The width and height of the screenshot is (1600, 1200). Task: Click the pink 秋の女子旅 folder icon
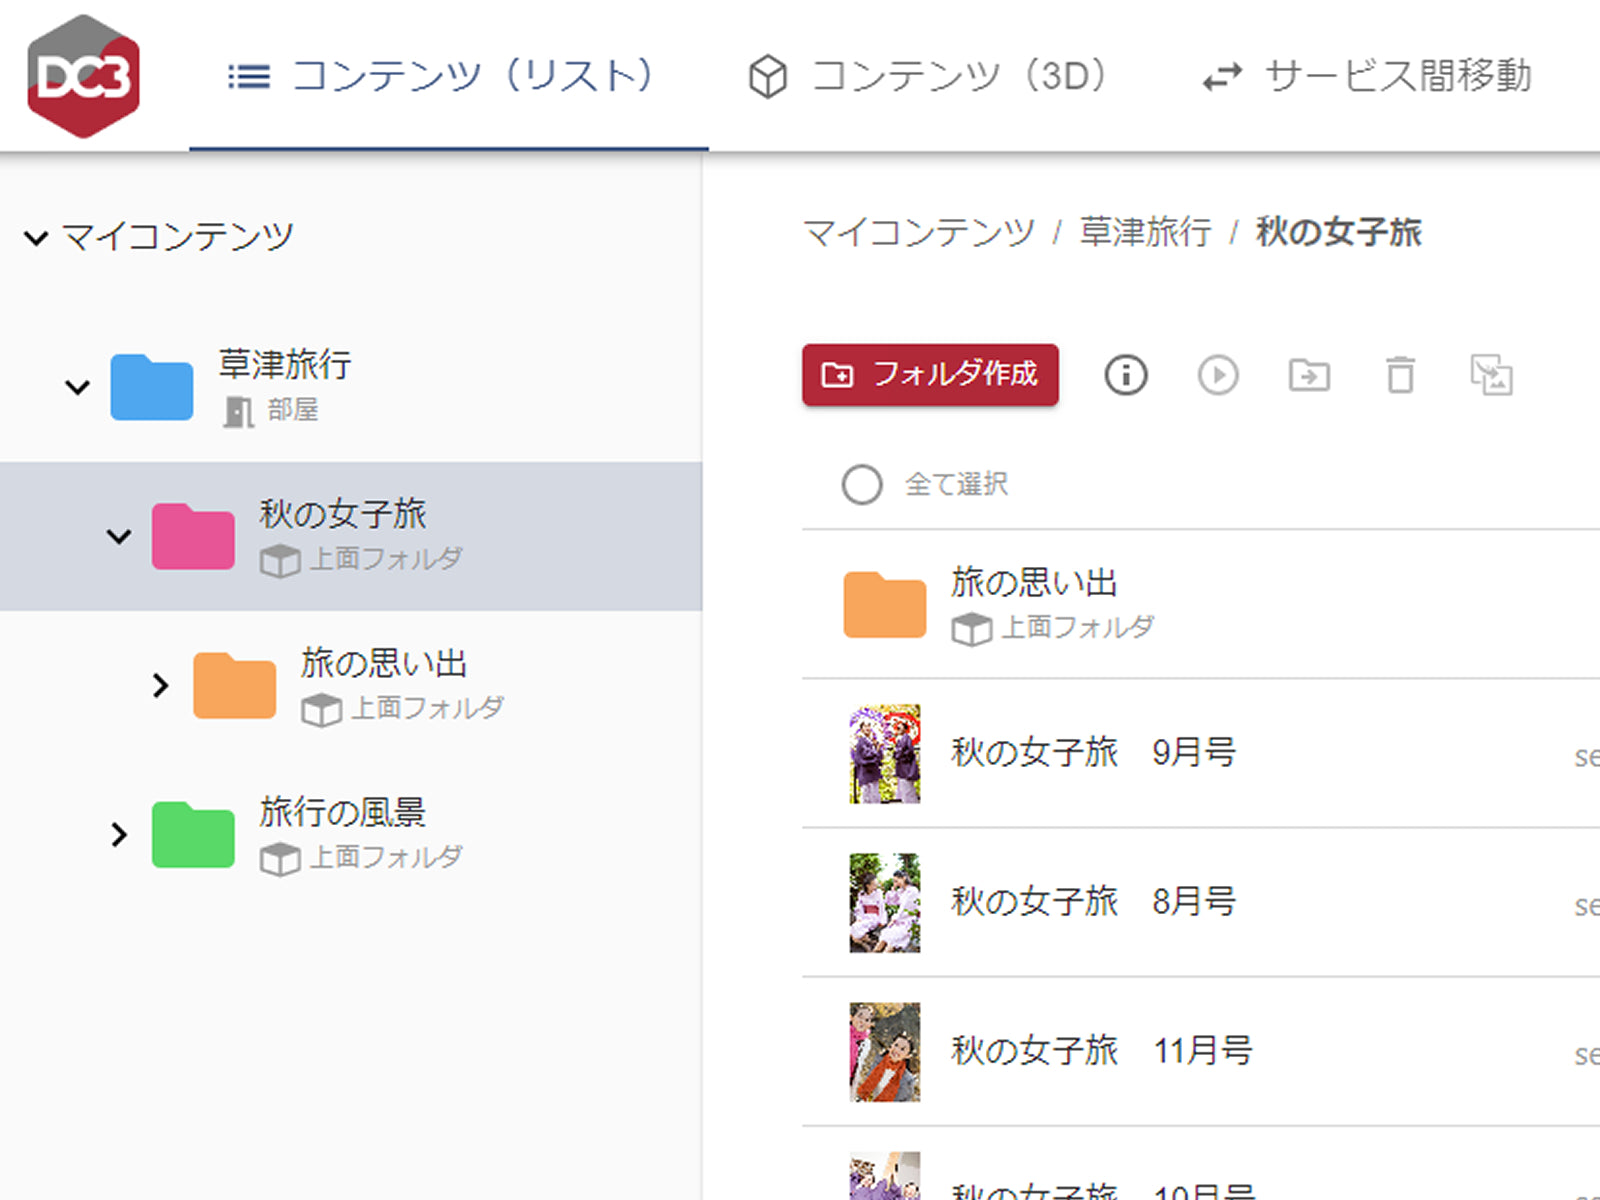[193, 537]
